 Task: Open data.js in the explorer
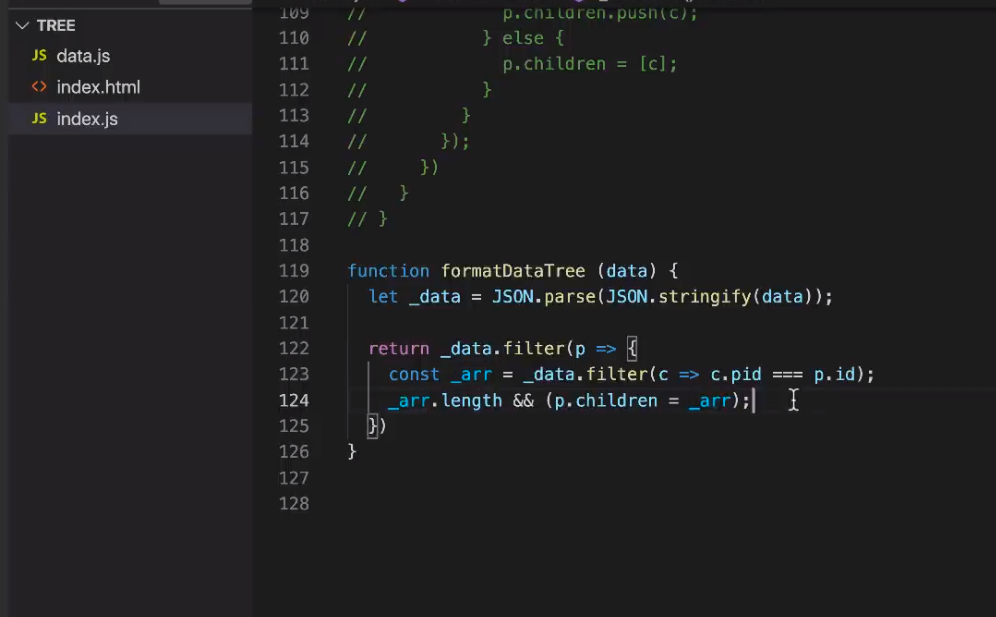[83, 56]
